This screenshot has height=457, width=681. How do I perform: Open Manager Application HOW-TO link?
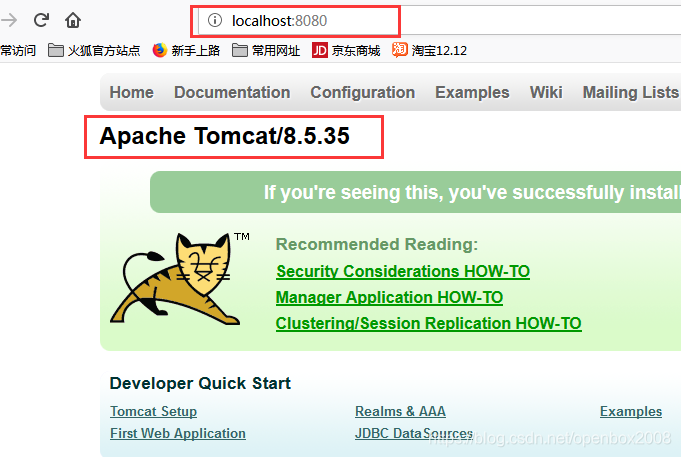390,298
